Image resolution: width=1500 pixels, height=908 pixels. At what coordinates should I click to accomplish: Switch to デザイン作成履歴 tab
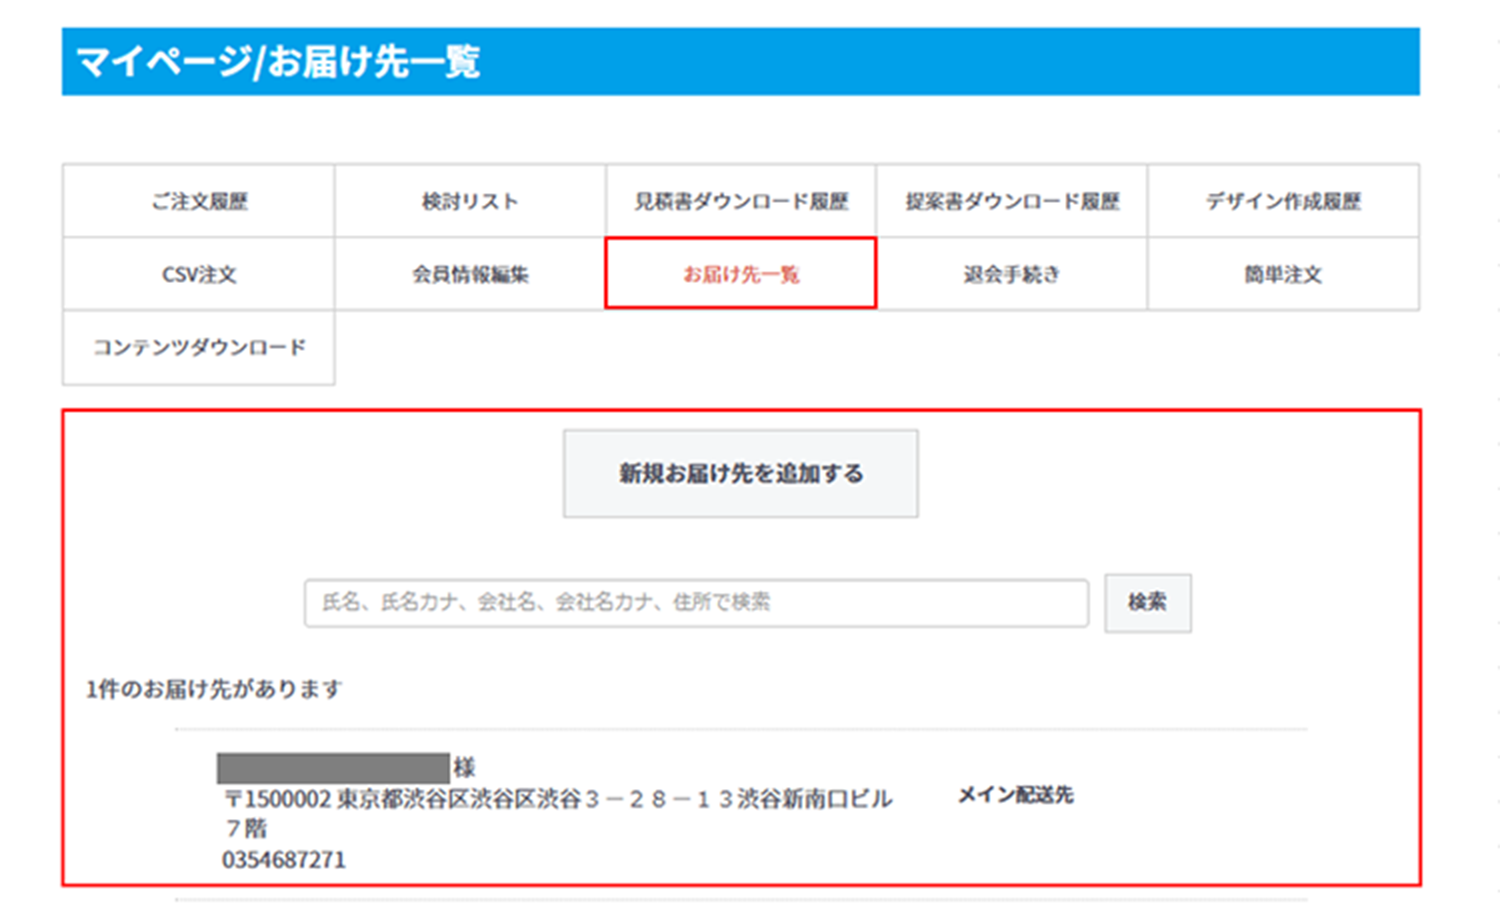[1283, 201]
